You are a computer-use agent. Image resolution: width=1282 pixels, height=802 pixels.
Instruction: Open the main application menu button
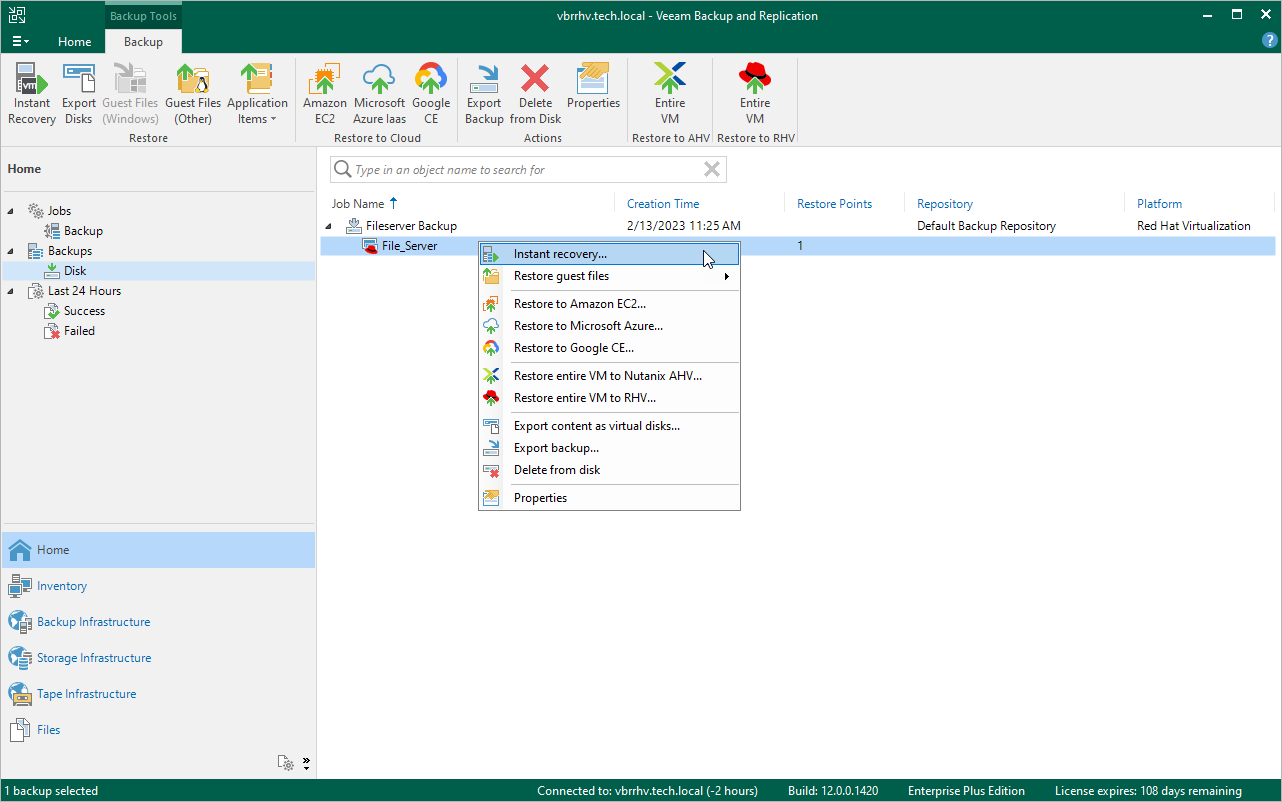pos(20,41)
